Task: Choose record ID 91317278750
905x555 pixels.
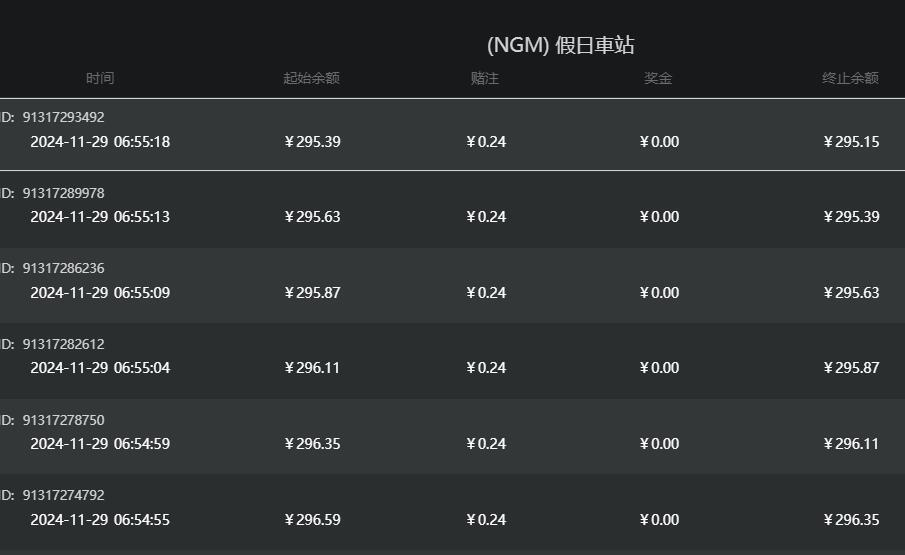Action: [x=63, y=420]
